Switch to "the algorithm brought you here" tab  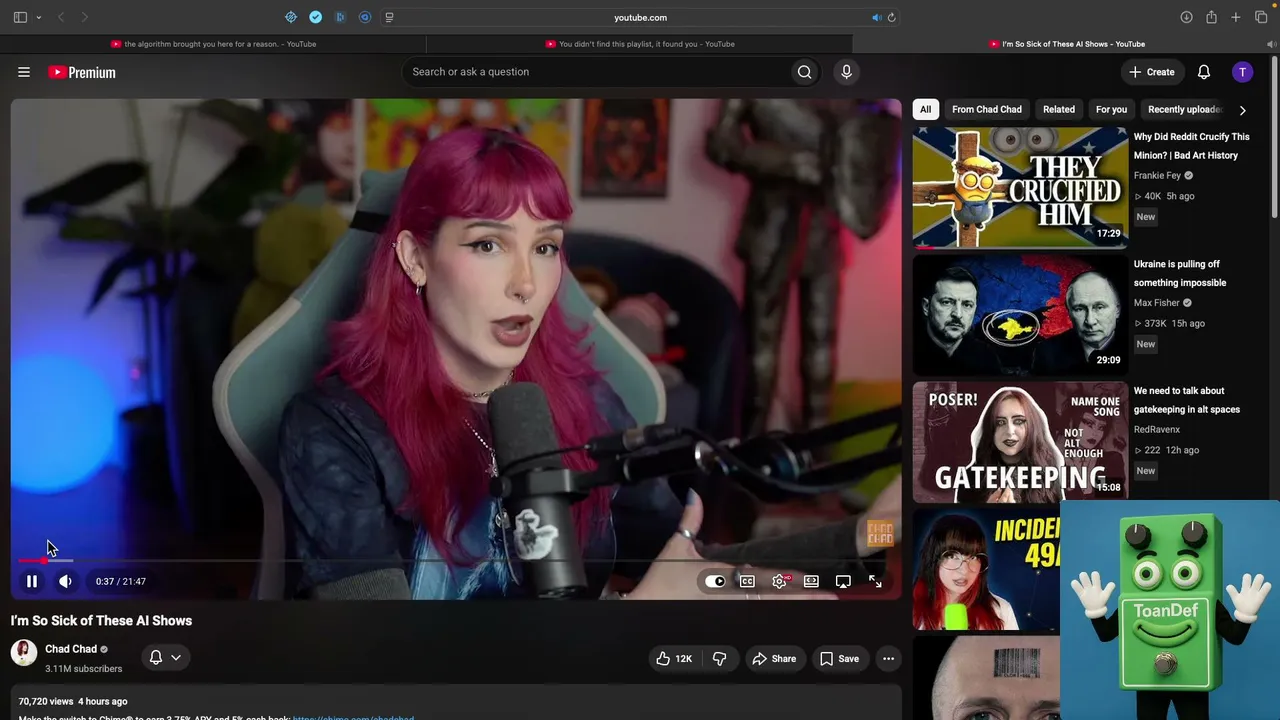213,44
